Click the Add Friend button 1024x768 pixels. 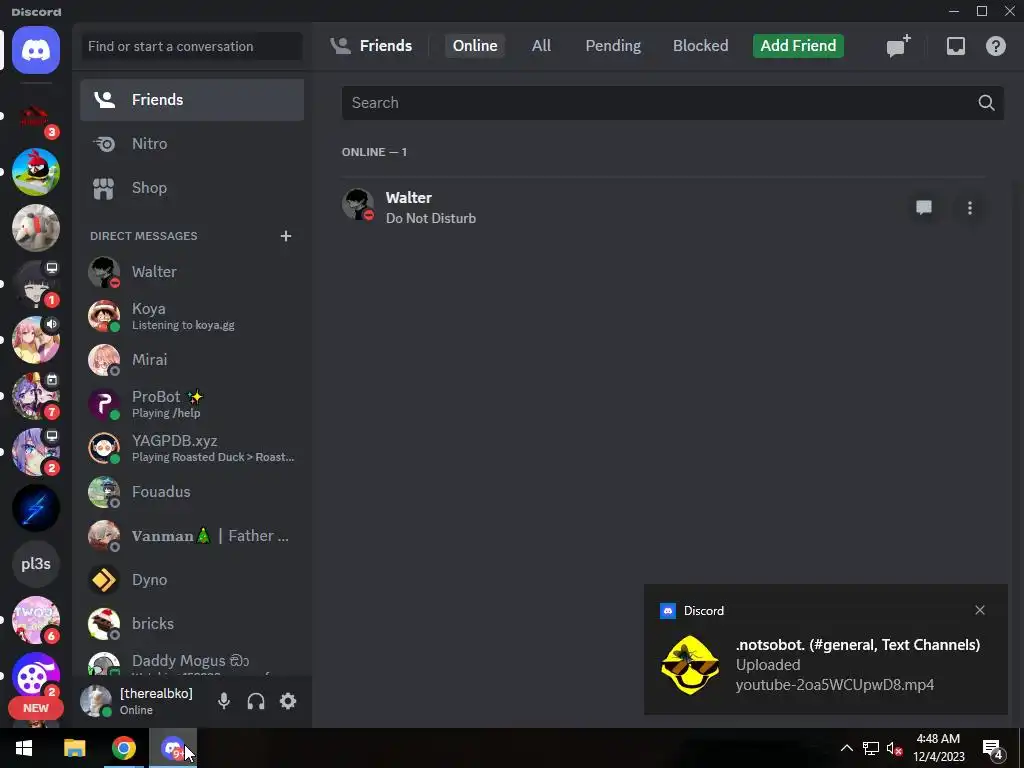point(798,46)
